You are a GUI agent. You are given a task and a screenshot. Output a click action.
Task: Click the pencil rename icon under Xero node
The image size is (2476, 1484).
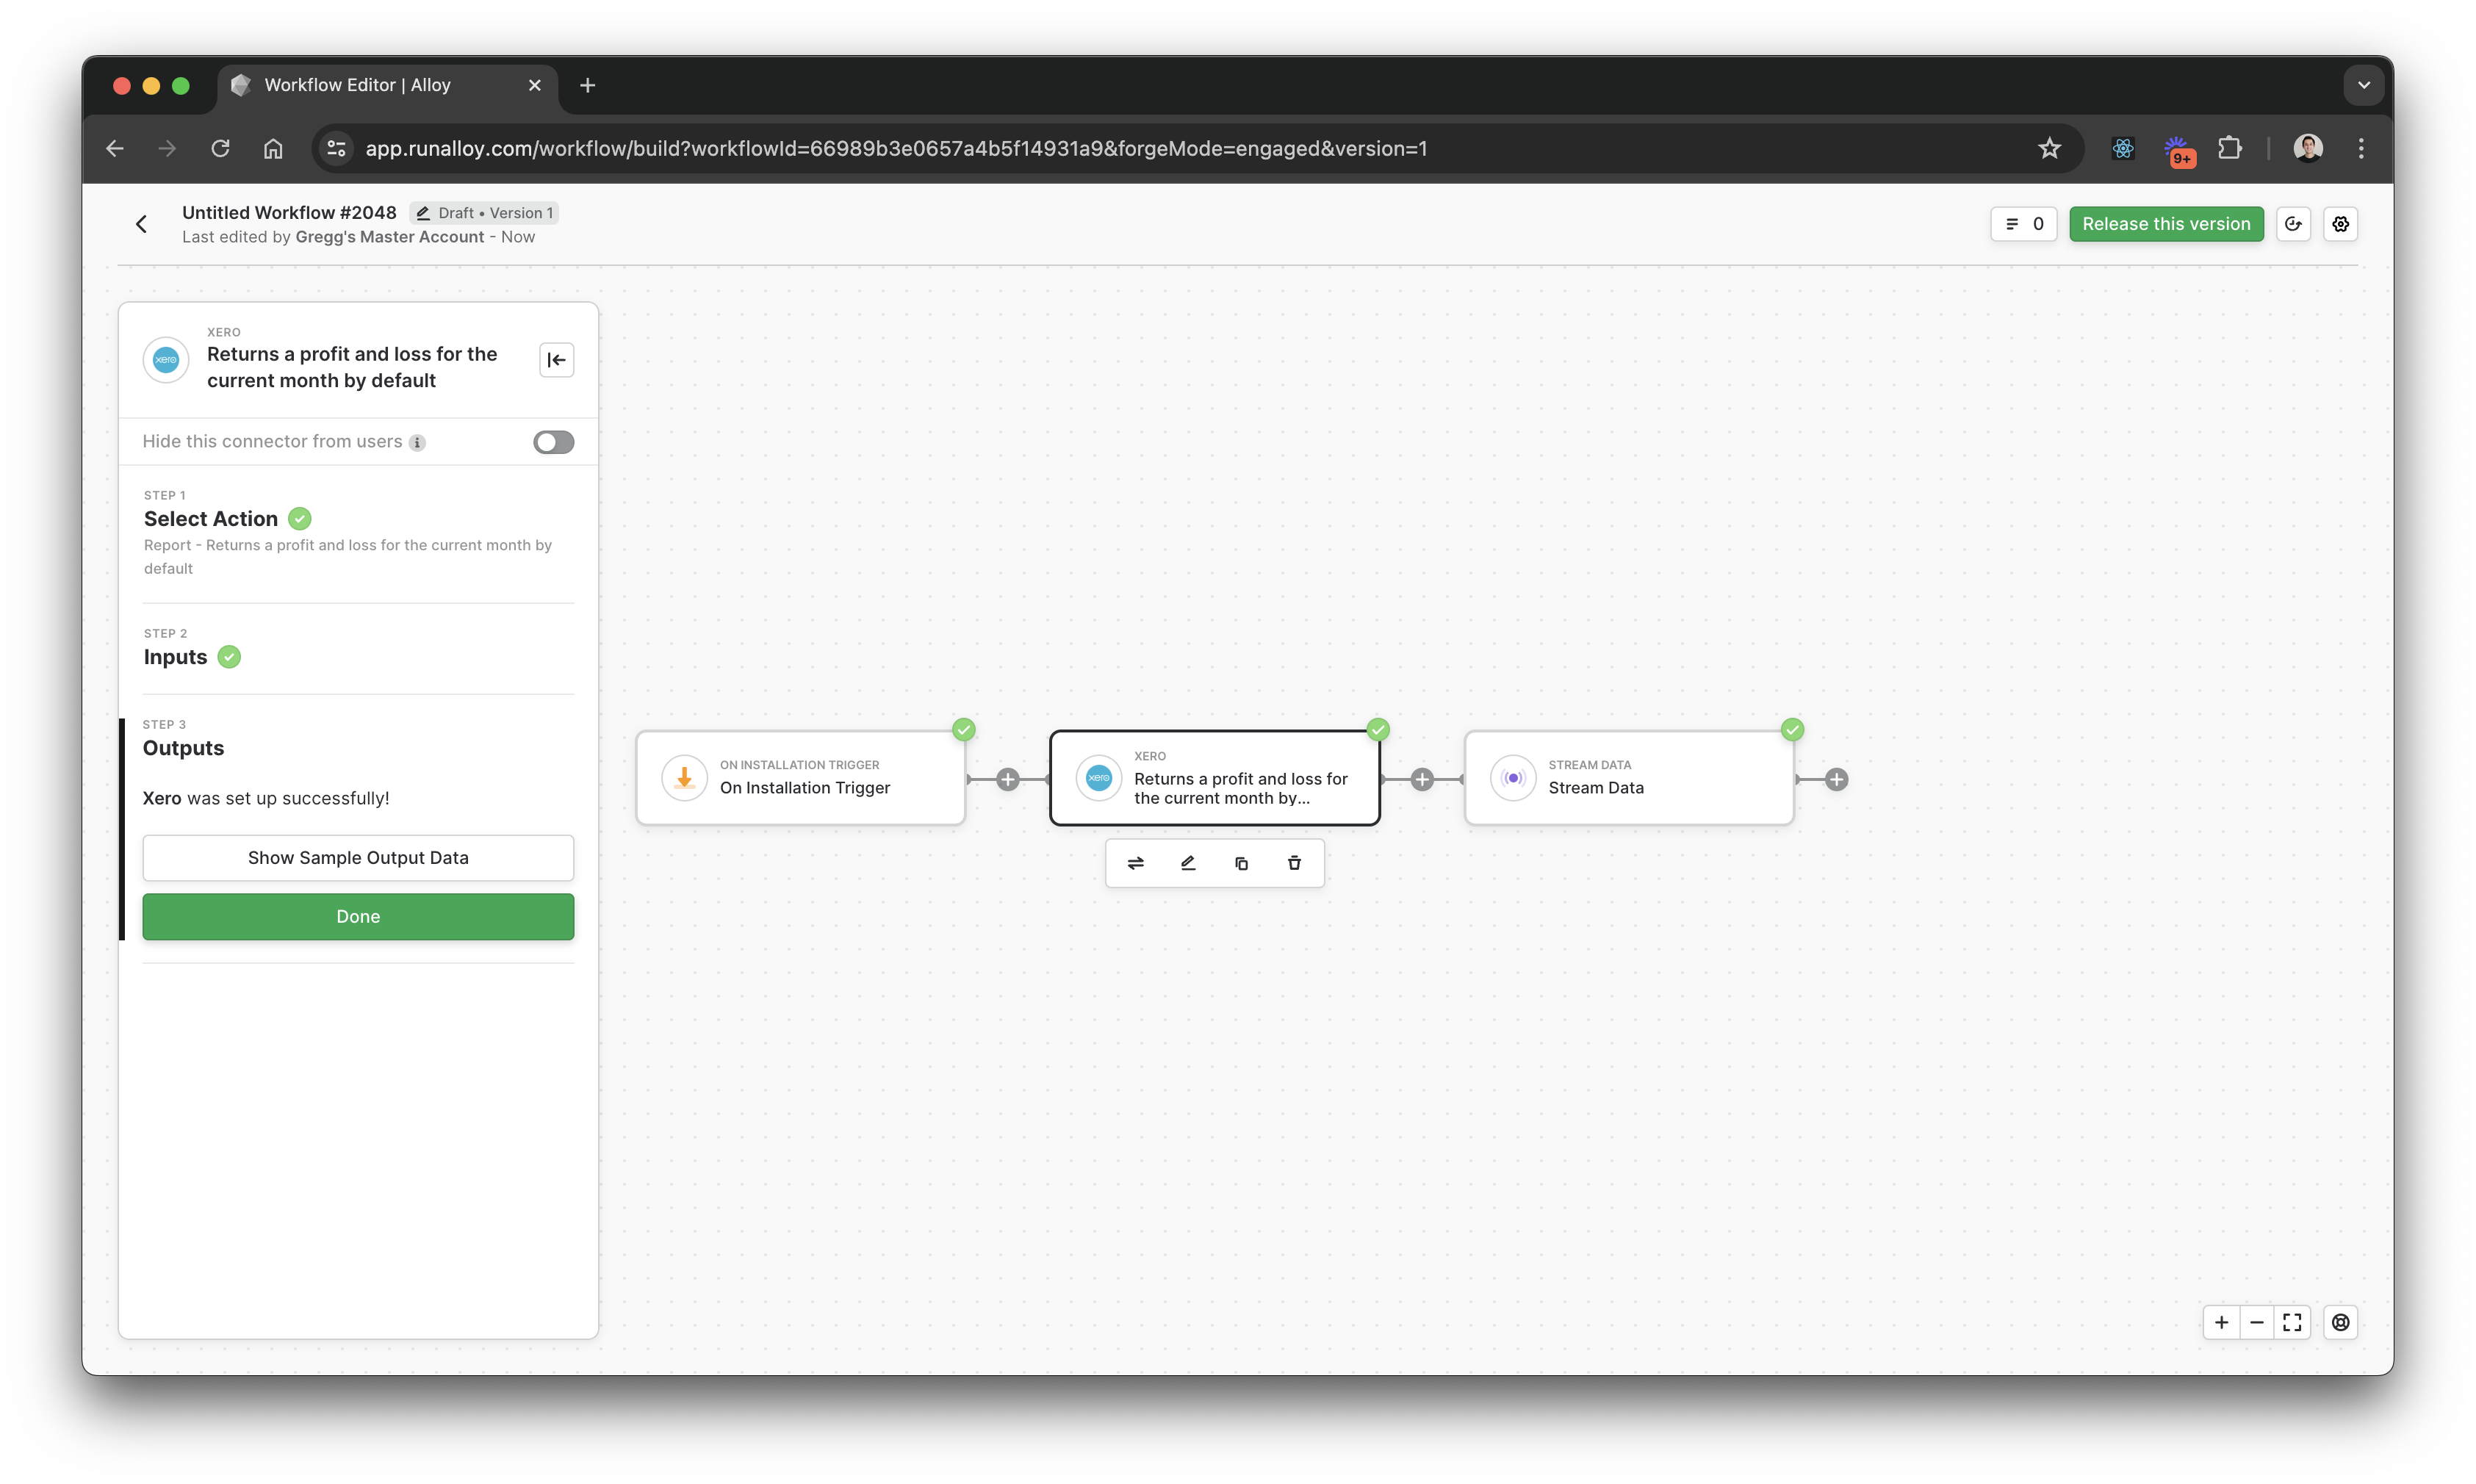tap(1188, 863)
